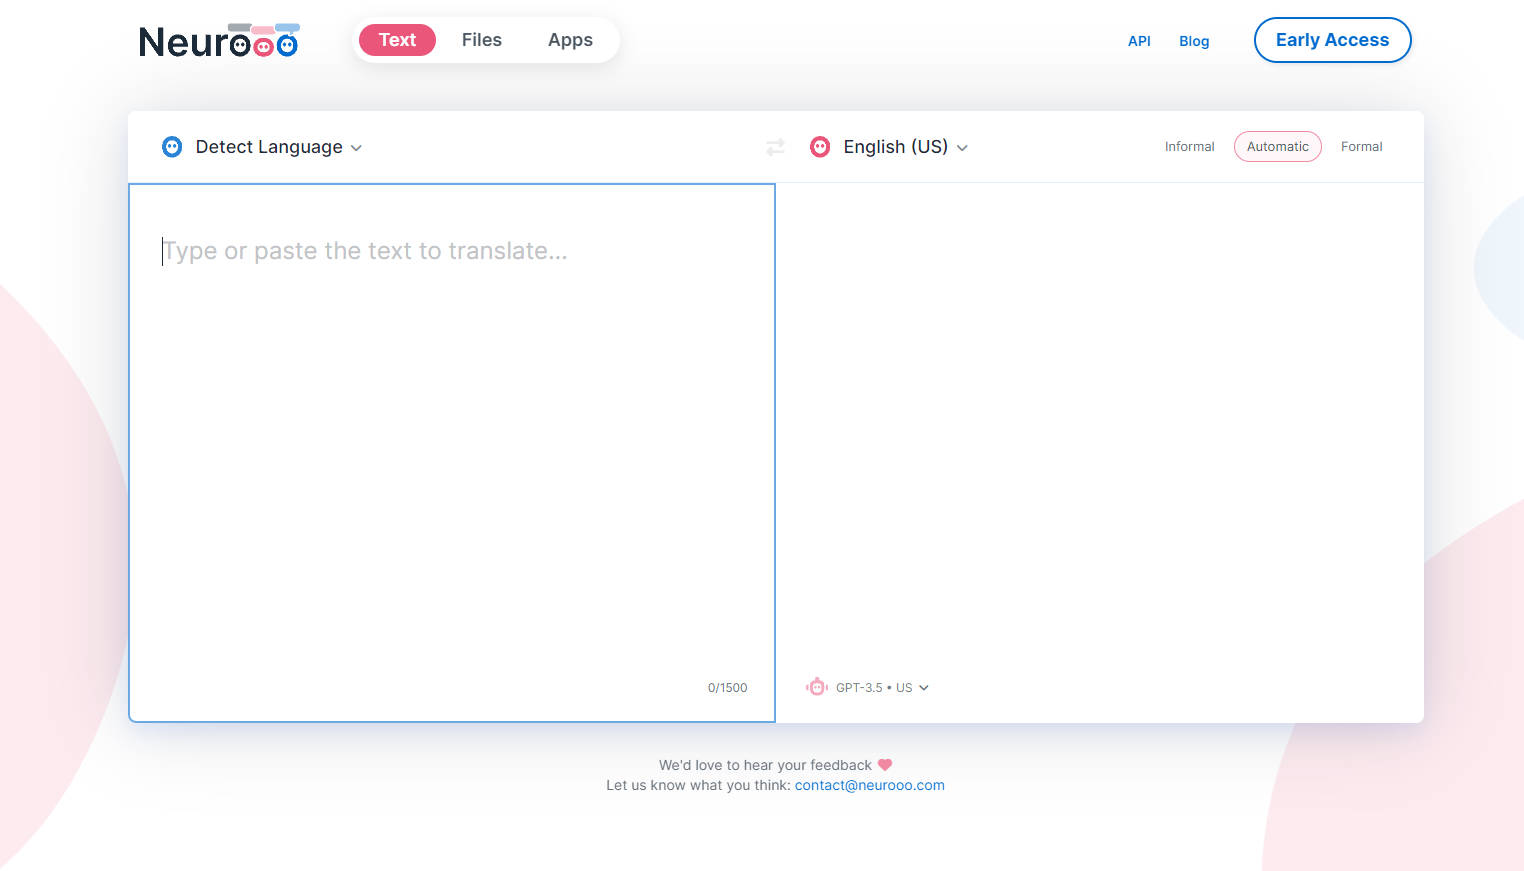Click the contact@neurooo.com email link
This screenshot has width=1524, height=871.
[869, 785]
